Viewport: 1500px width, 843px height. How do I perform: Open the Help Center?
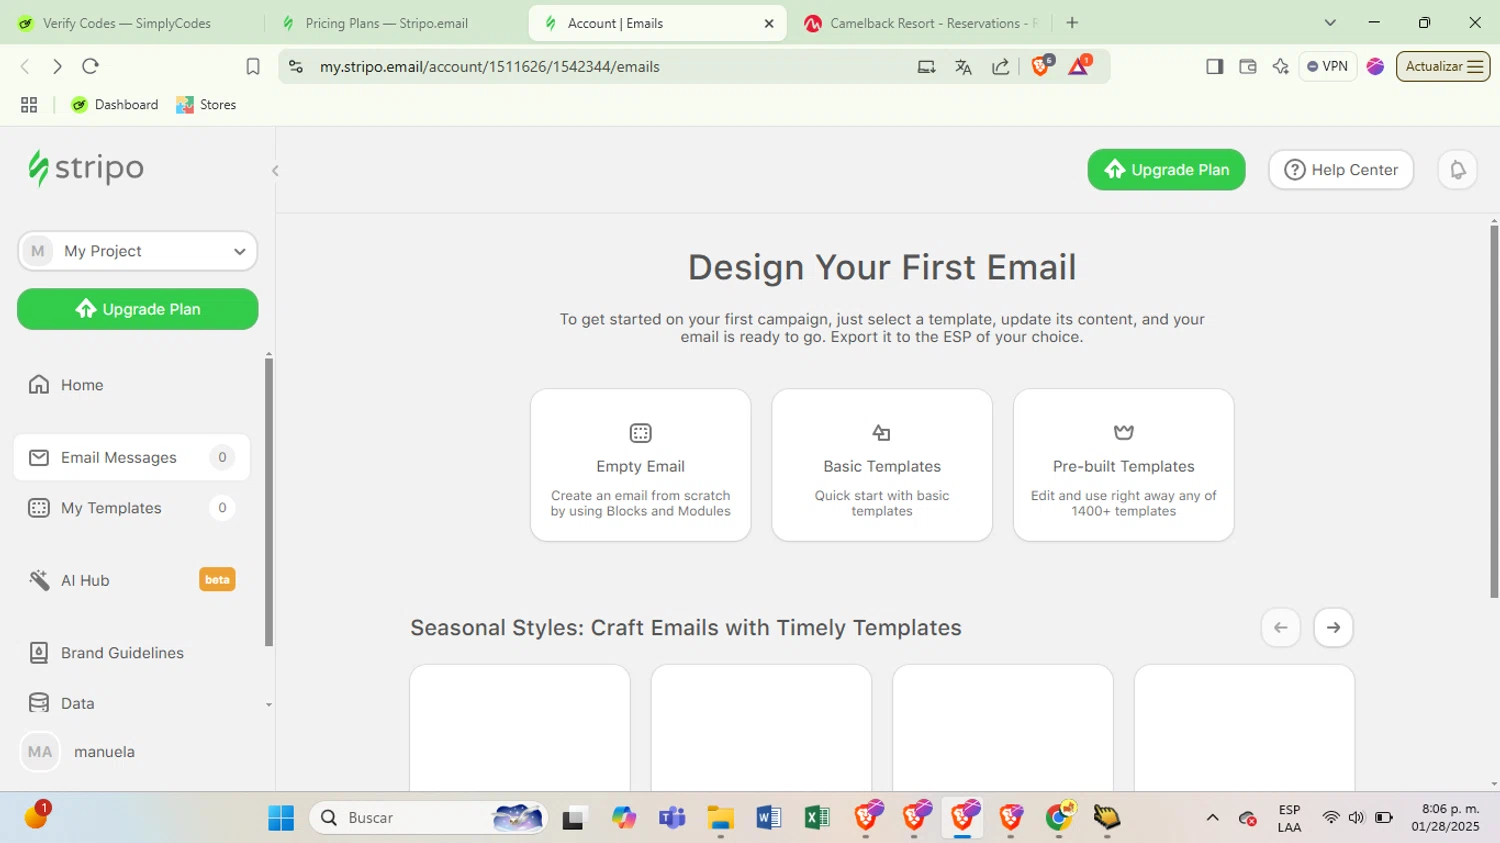[x=1341, y=170]
